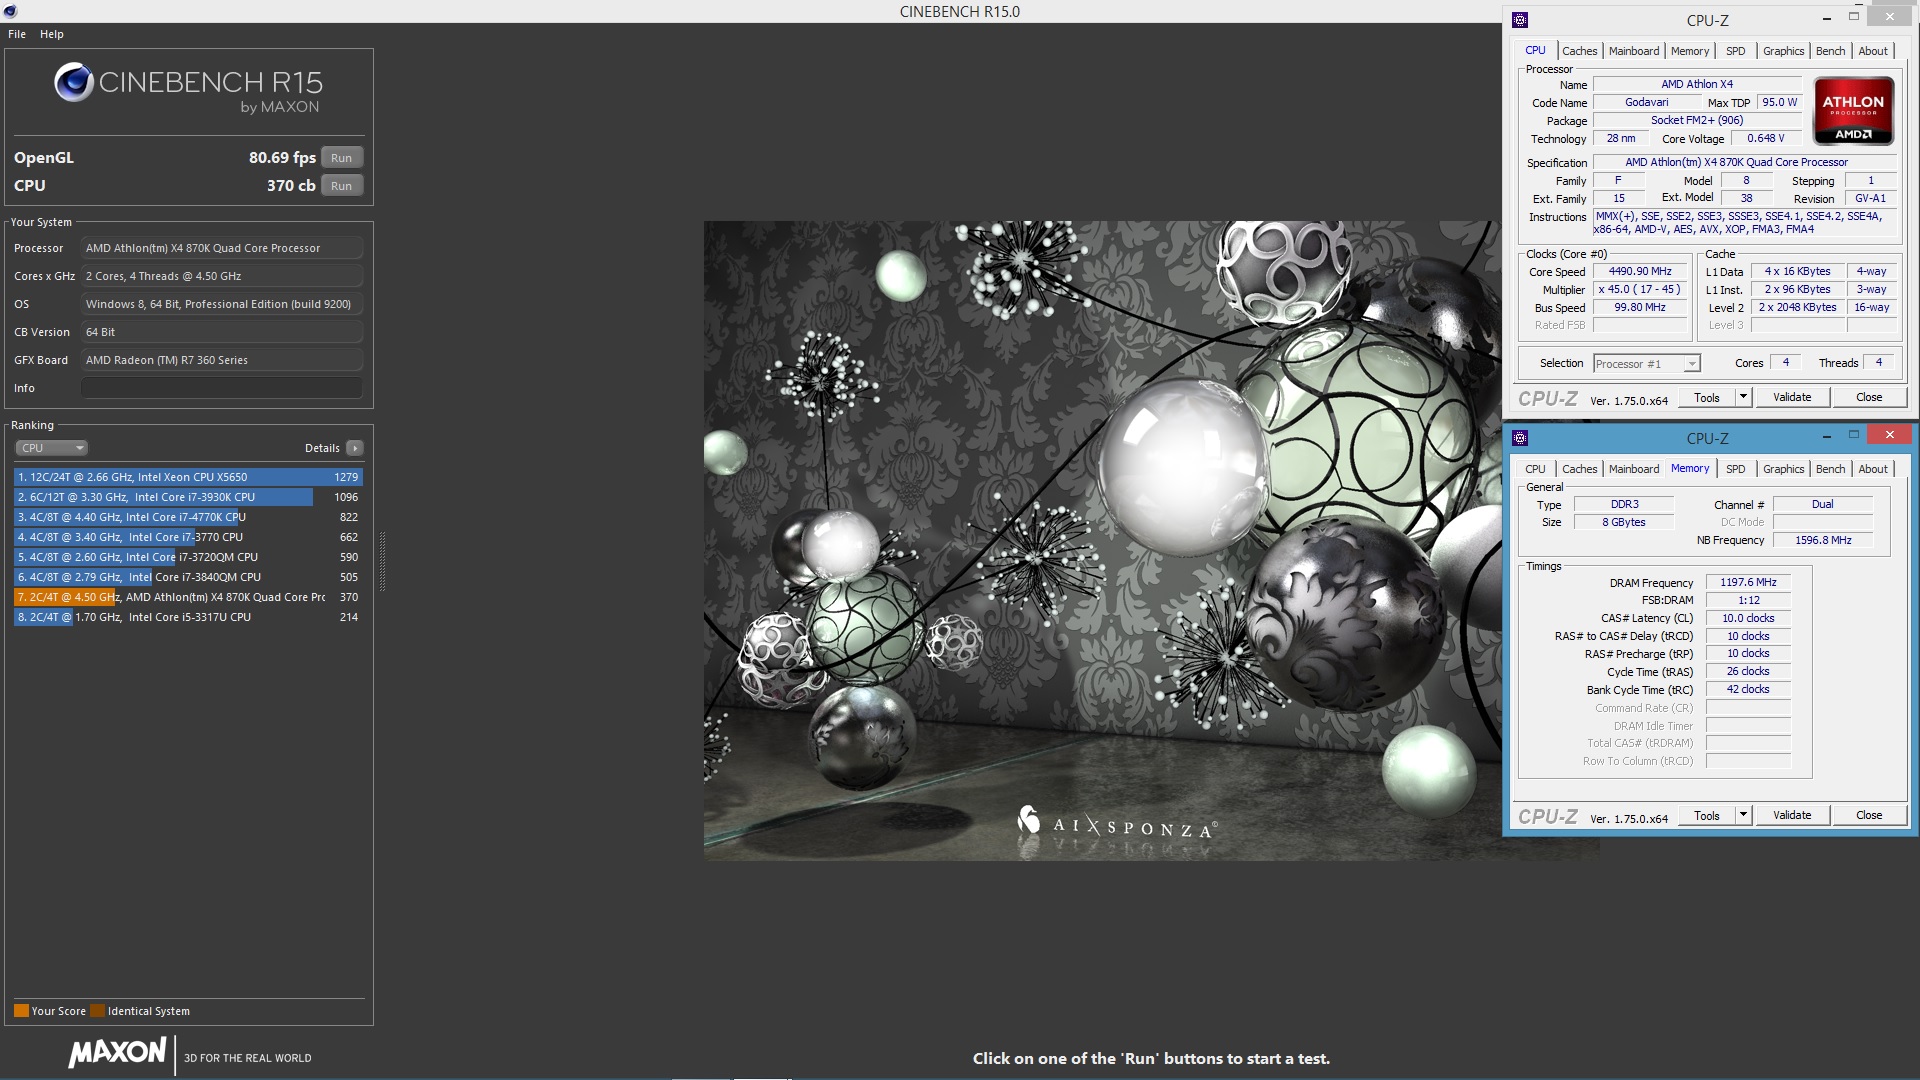Open Caches tab in lower CPU-Z window
This screenshot has height=1080, width=1920.
[1579, 469]
